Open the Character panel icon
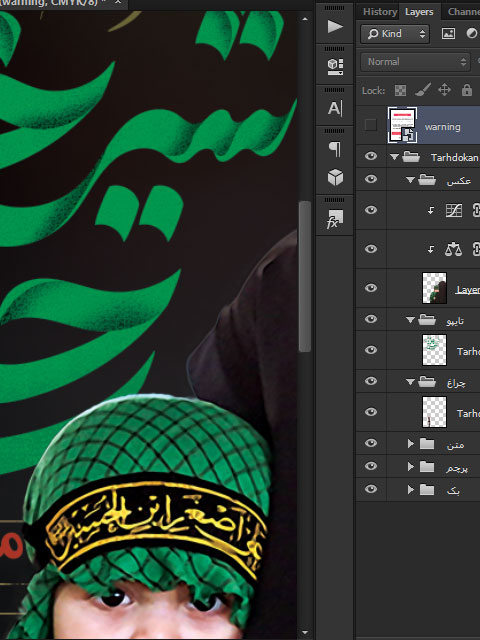This screenshot has width=480, height=640. tap(335, 108)
